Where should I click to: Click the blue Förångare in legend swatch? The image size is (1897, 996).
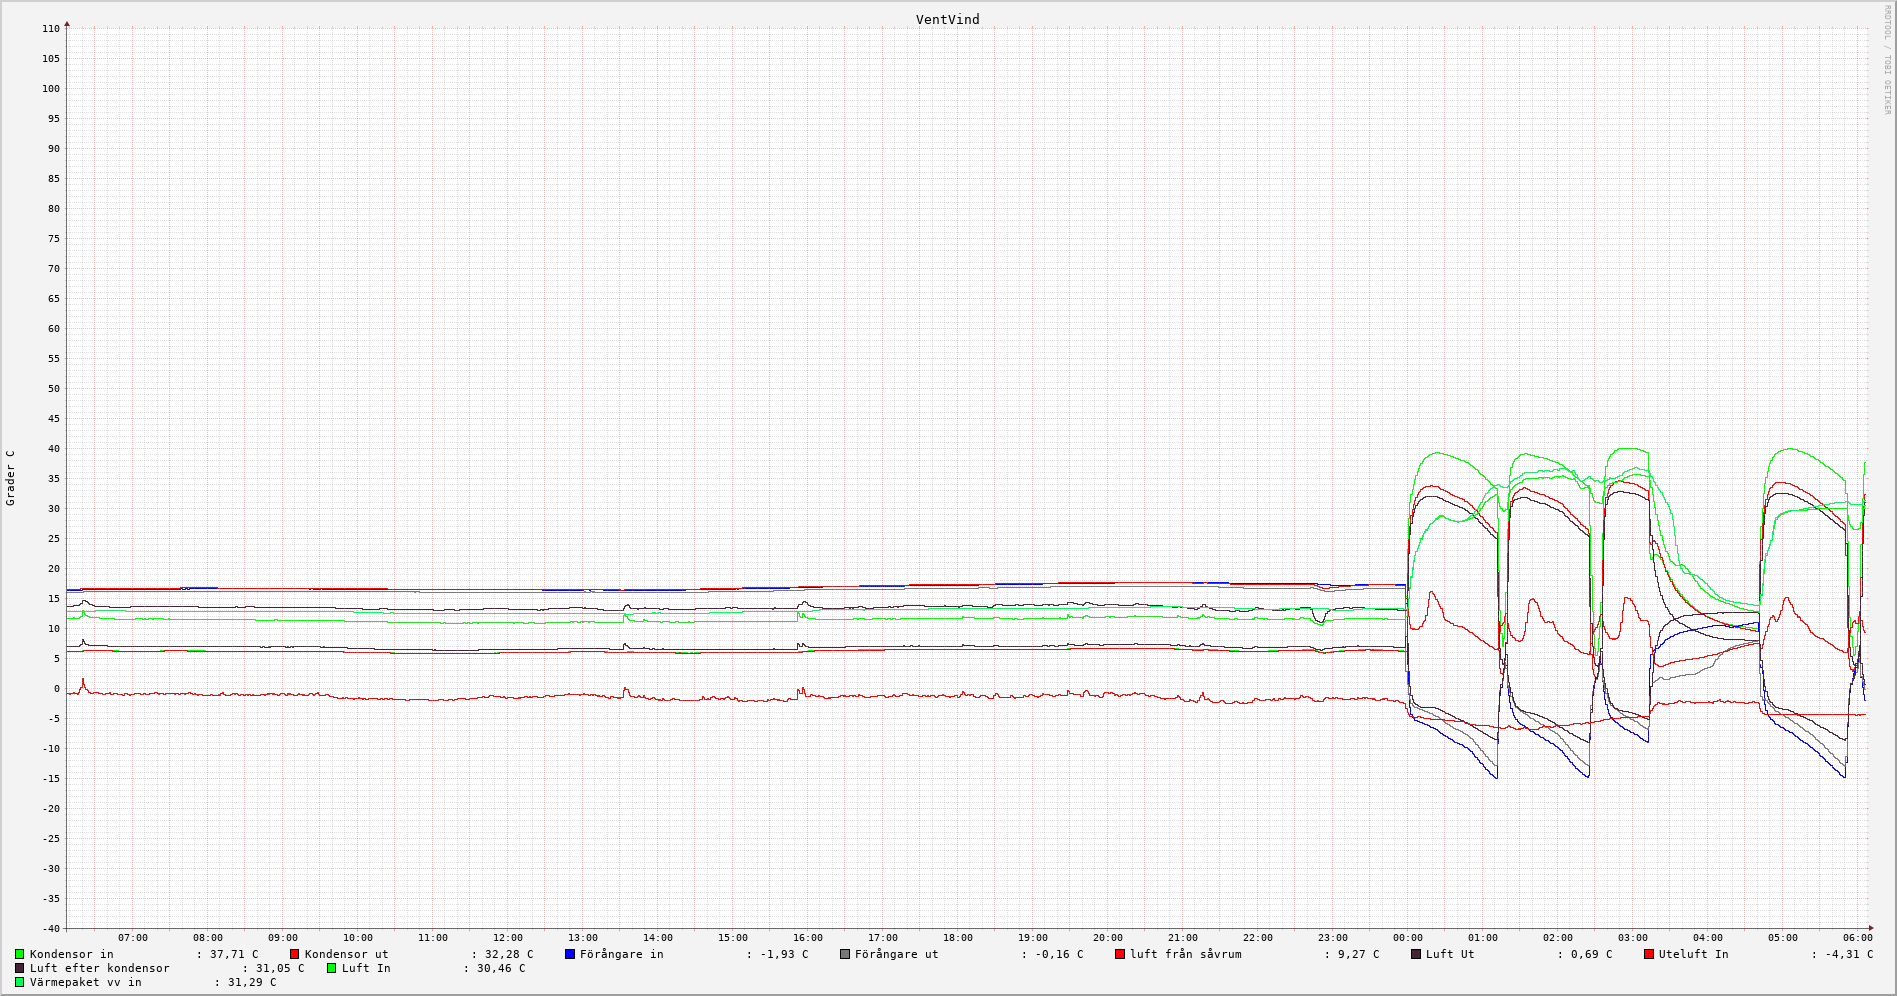click(x=570, y=954)
